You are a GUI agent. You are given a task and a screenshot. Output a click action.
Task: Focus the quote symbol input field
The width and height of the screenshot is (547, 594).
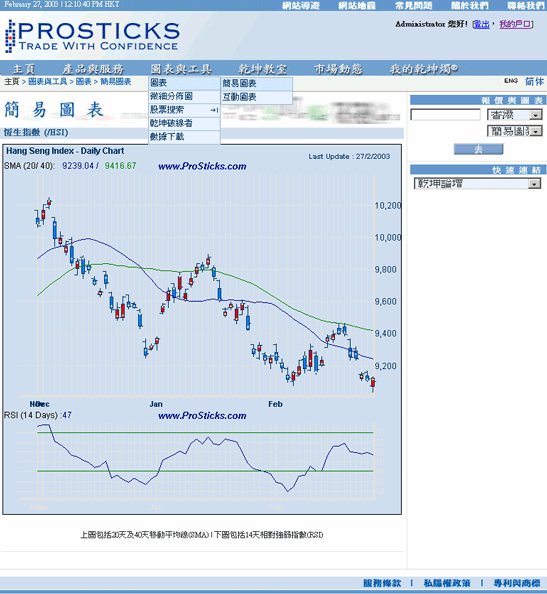tap(445, 115)
